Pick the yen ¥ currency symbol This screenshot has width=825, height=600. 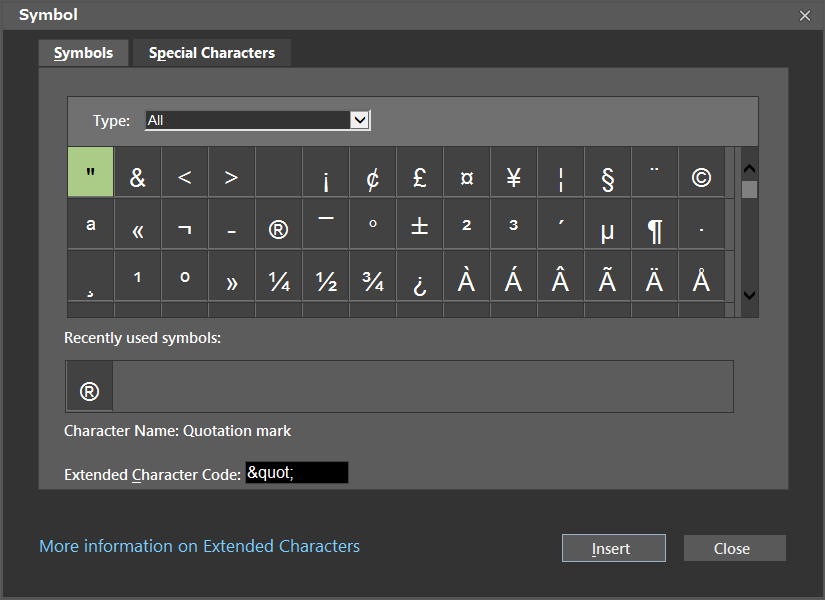coord(514,177)
